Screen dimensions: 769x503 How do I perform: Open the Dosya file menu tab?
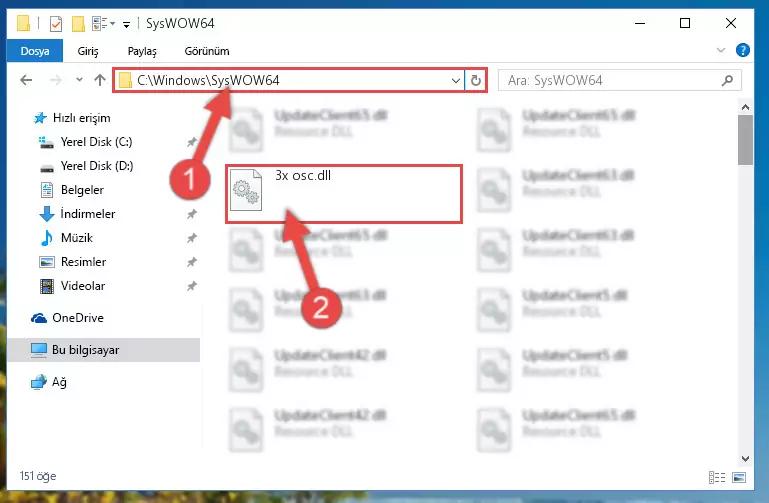coord(35,51)
